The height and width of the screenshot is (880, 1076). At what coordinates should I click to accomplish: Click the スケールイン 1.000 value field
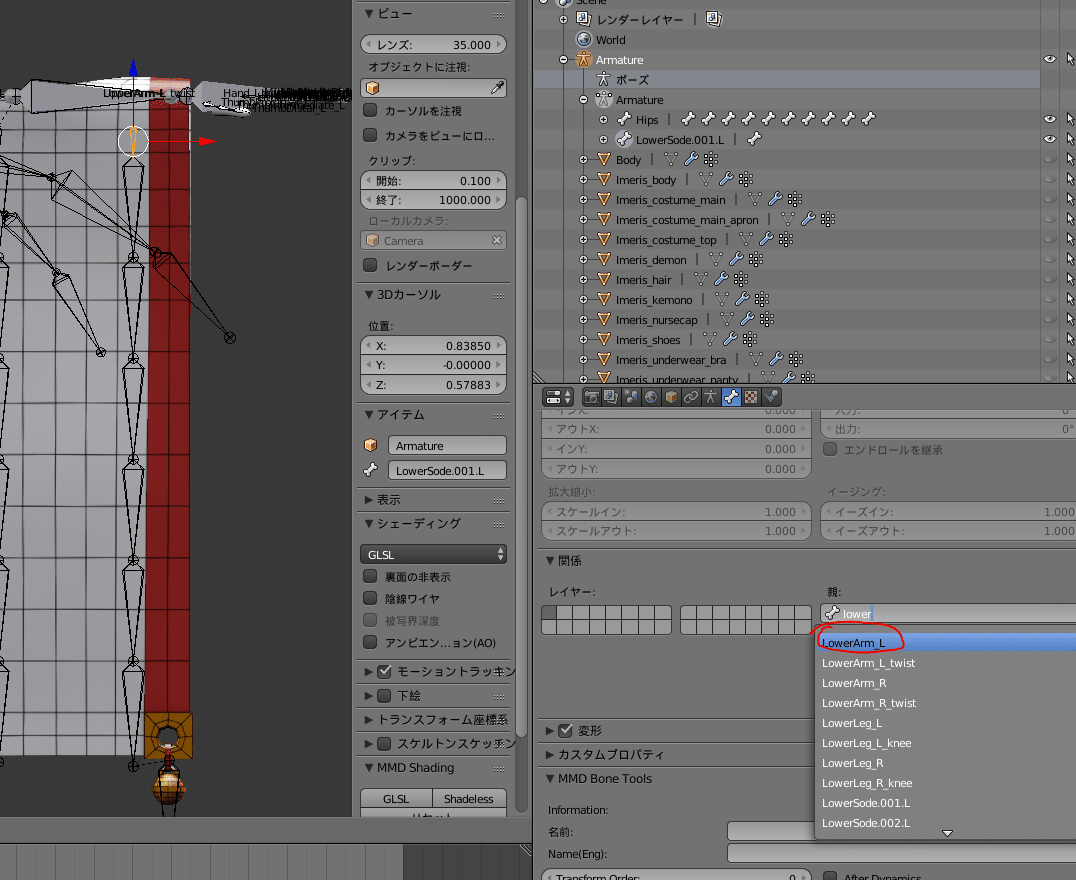676,511
